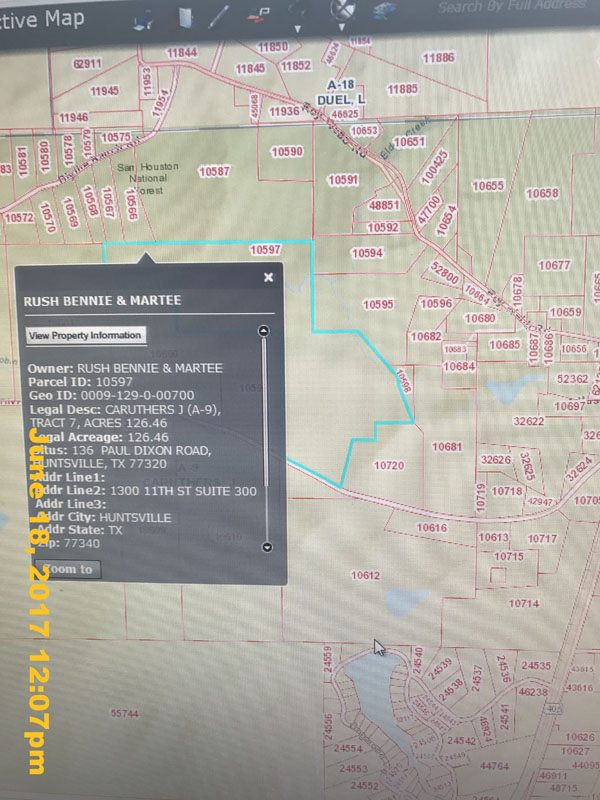Click the globe basemap icon

coord(342,9)
